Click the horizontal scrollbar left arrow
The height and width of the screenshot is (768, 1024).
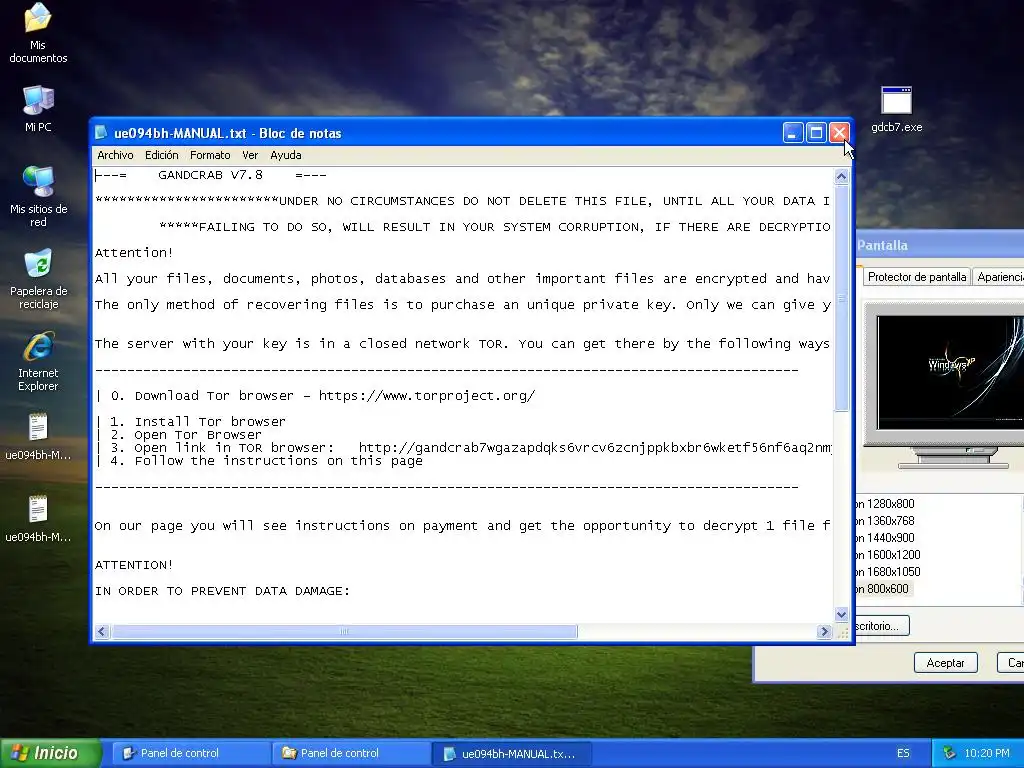tap(102, 632)
